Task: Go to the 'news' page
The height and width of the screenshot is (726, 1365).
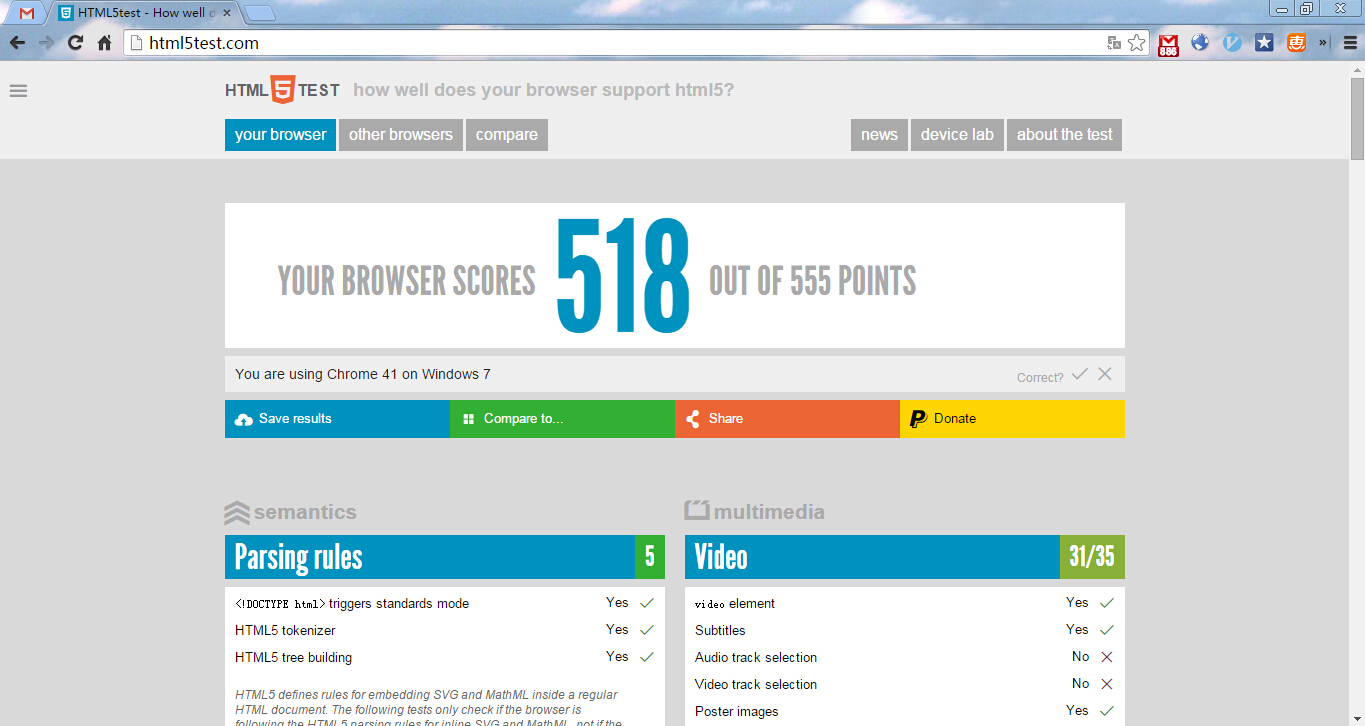Action: point(879,135)
